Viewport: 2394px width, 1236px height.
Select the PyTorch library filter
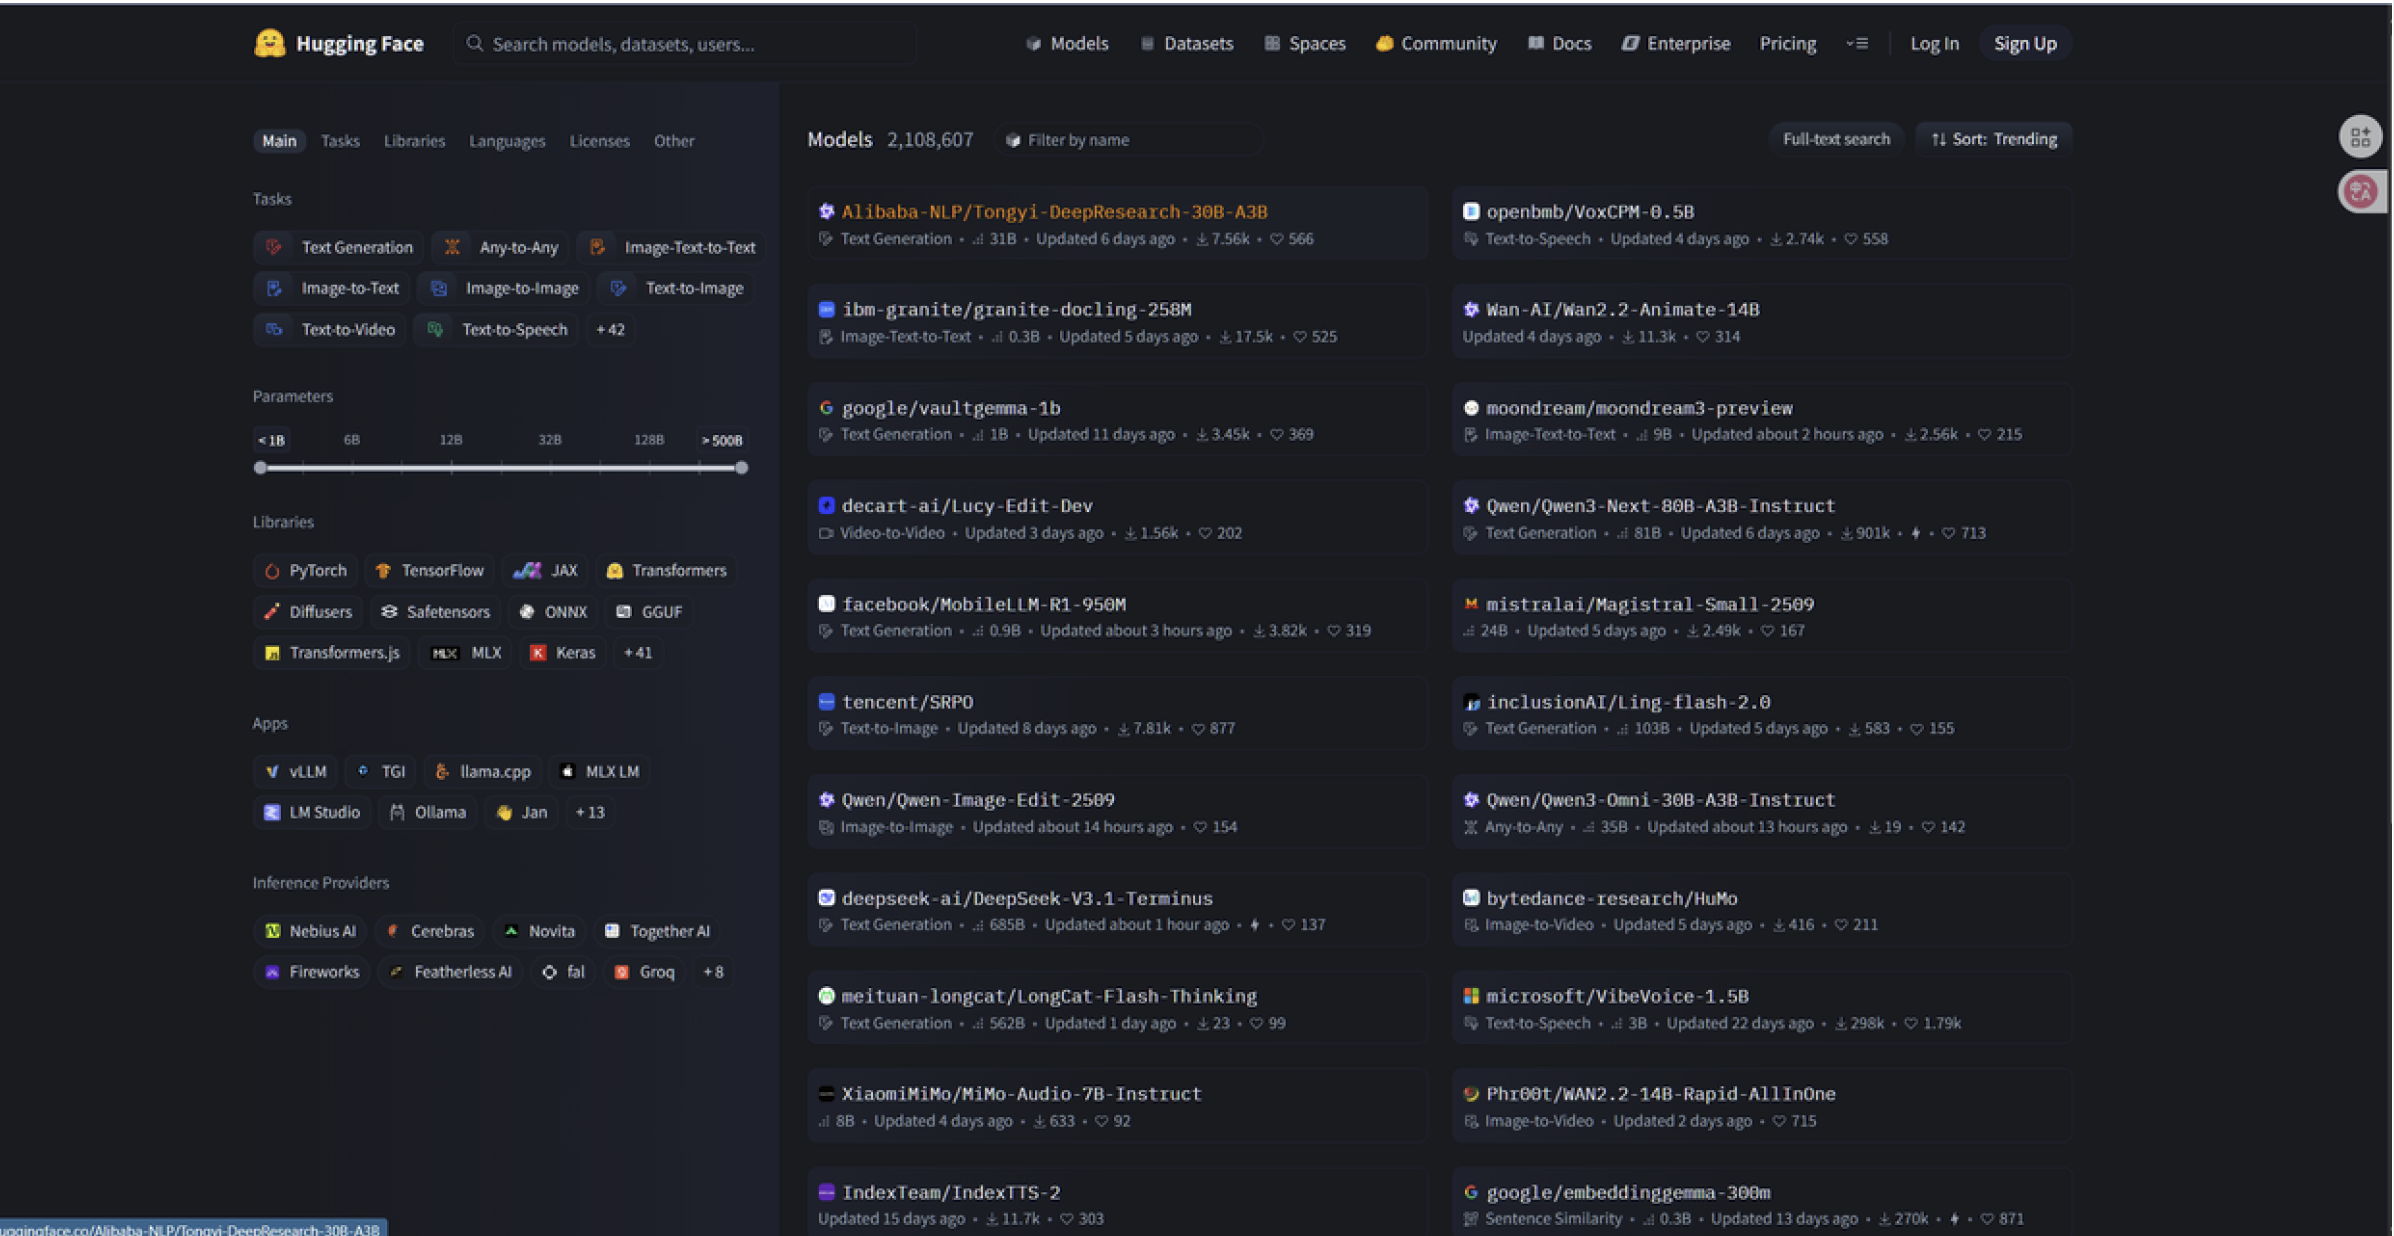[306, 570]
